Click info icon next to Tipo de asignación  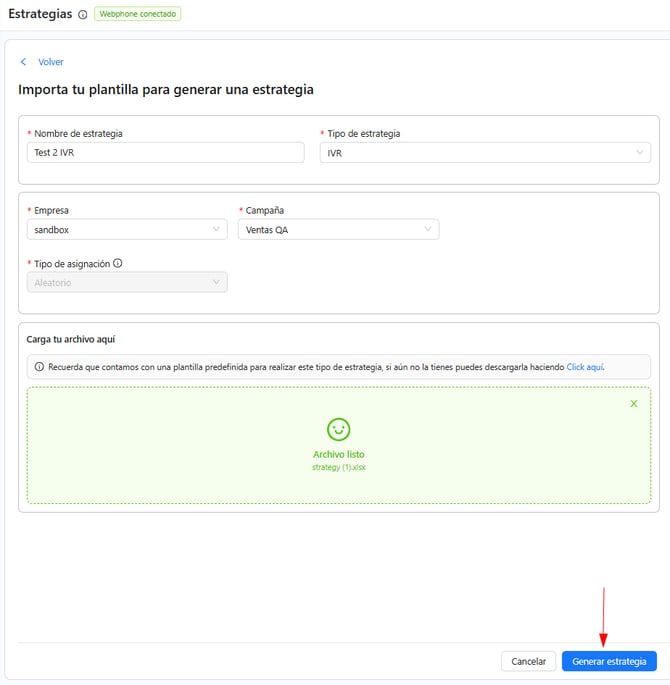coord(118,264)
